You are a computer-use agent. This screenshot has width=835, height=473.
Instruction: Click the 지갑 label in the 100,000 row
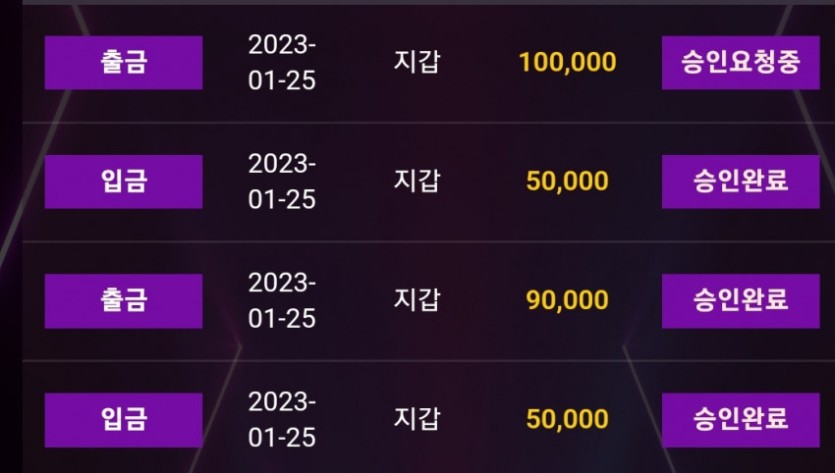pyautogui.click(x=417, y=62)
